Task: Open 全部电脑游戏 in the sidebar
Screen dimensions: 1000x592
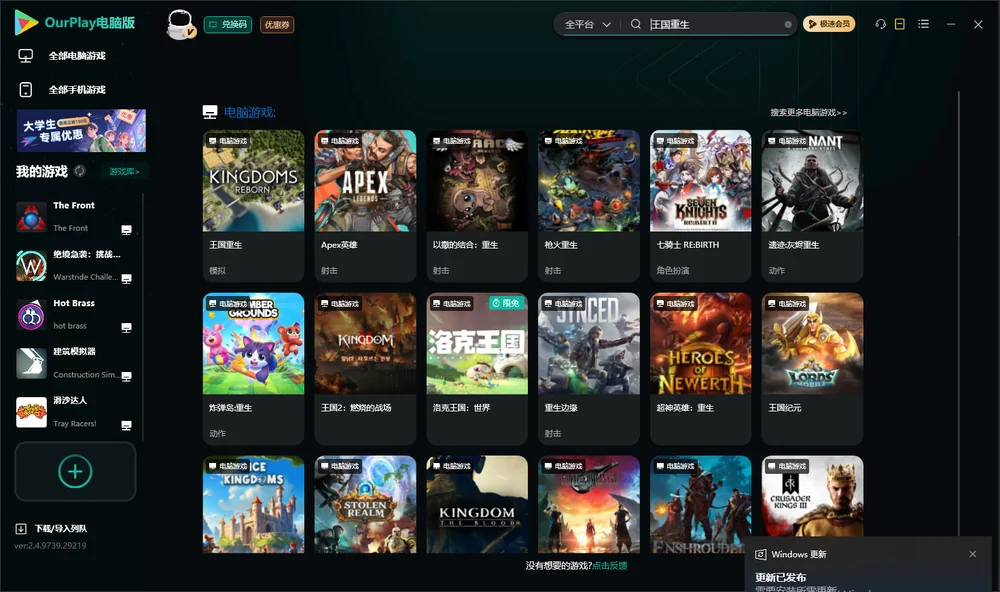Action: 77,56
